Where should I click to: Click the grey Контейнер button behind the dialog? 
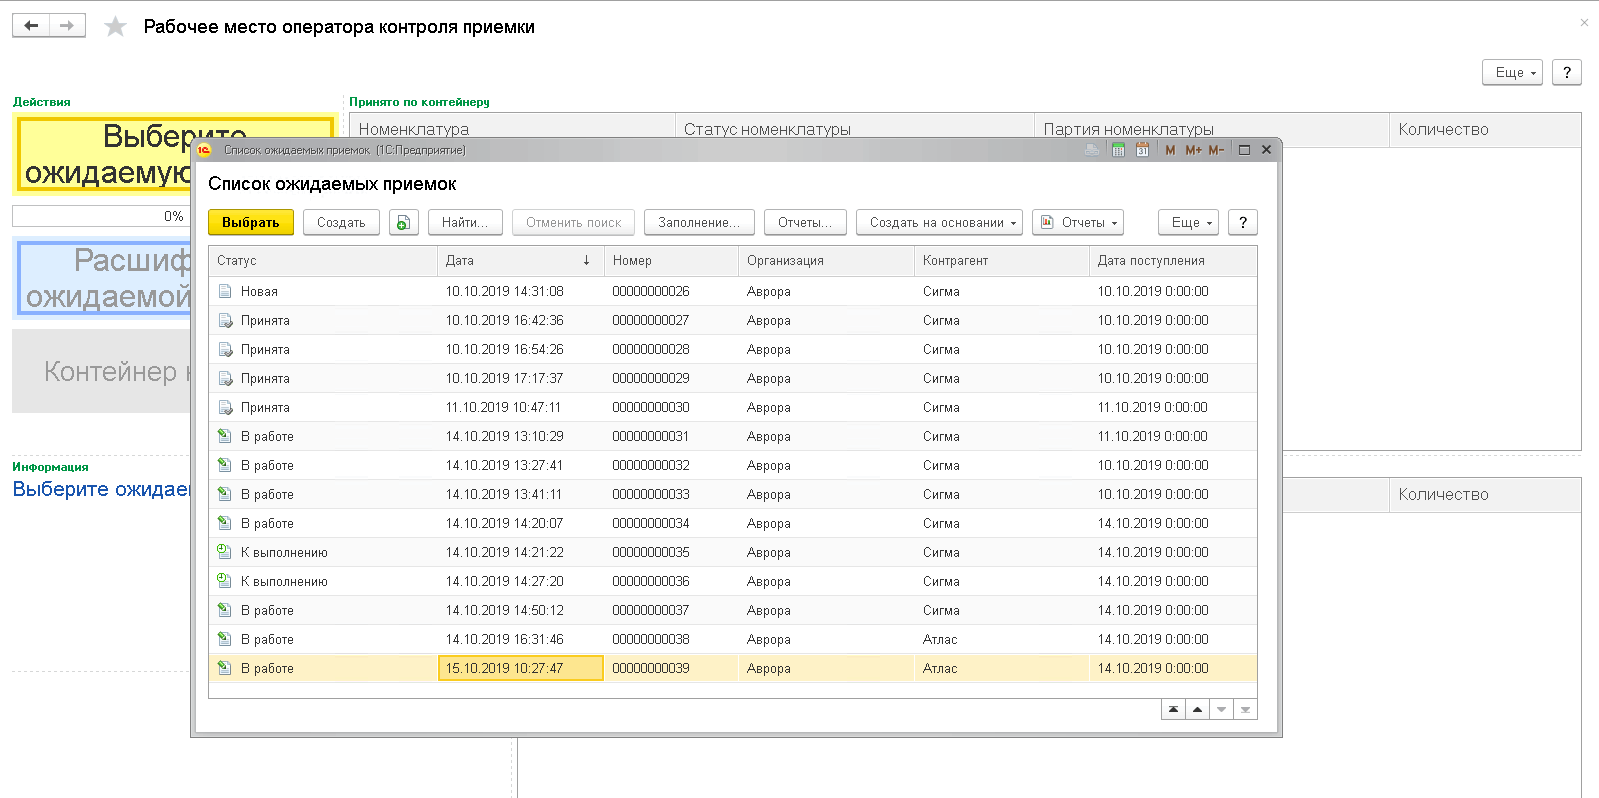[x=101, y=371]
